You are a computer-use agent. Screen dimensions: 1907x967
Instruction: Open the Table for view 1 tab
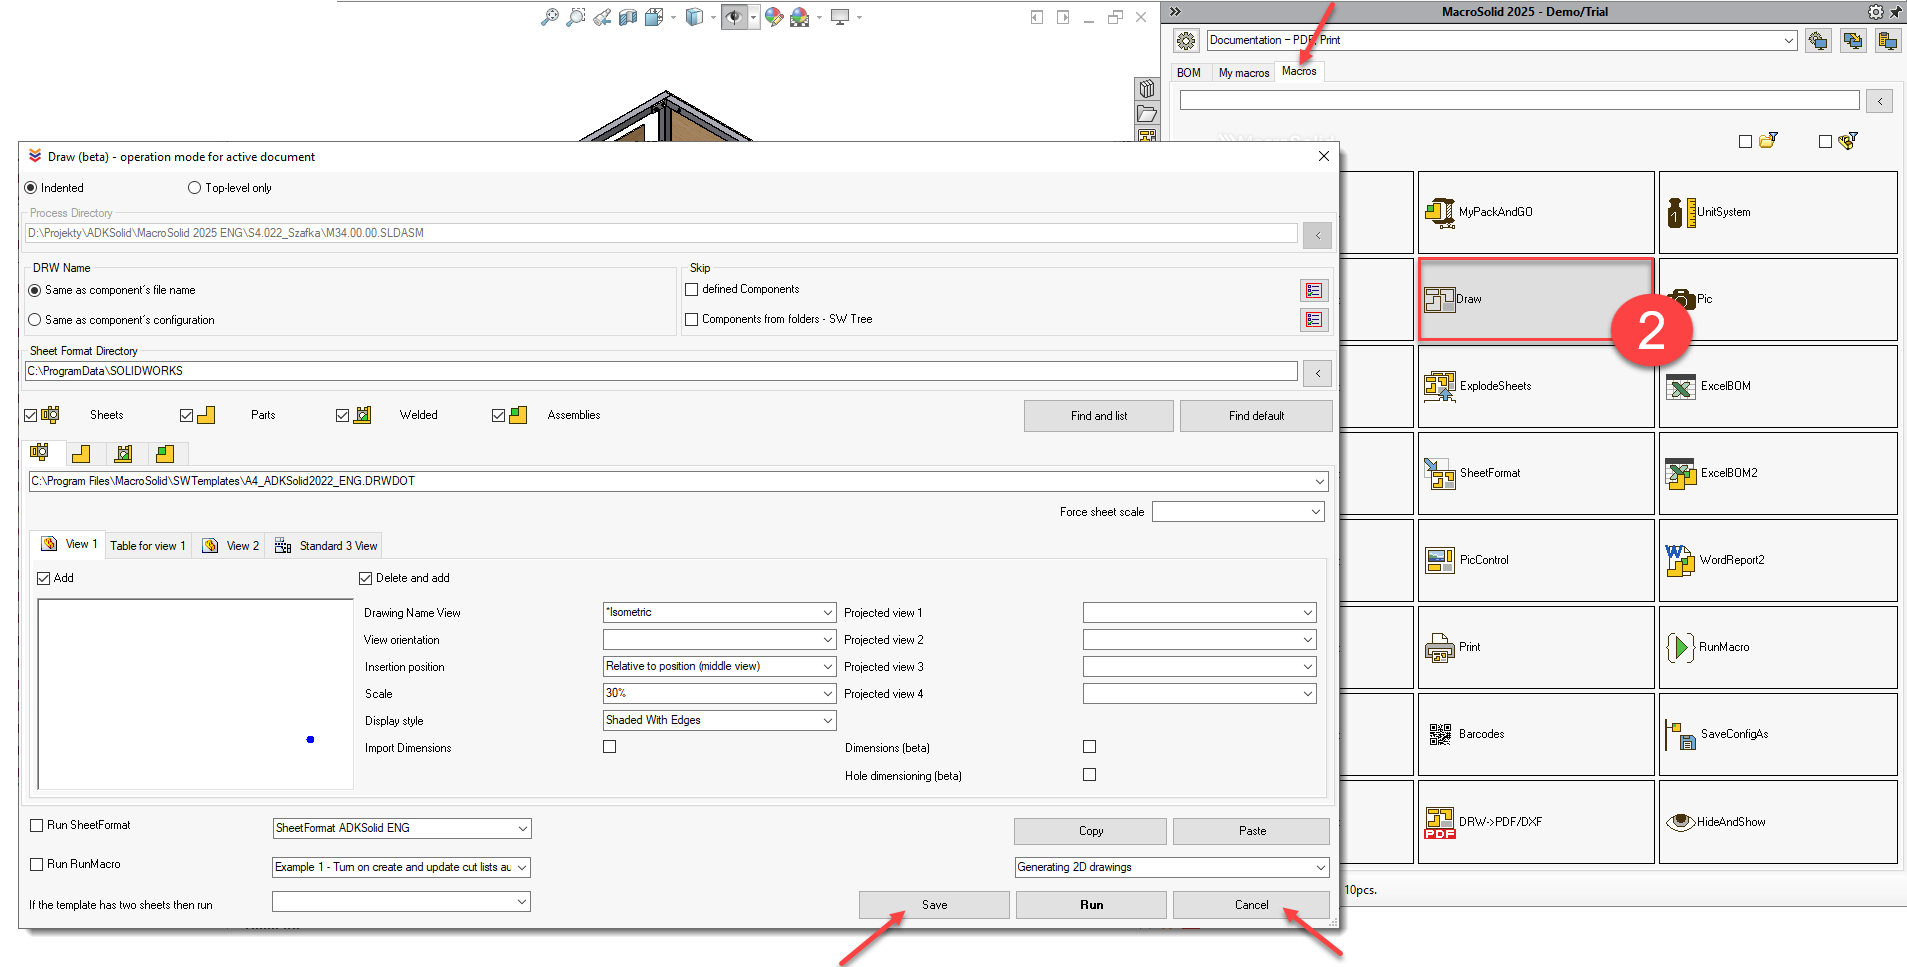click(148, 546)
